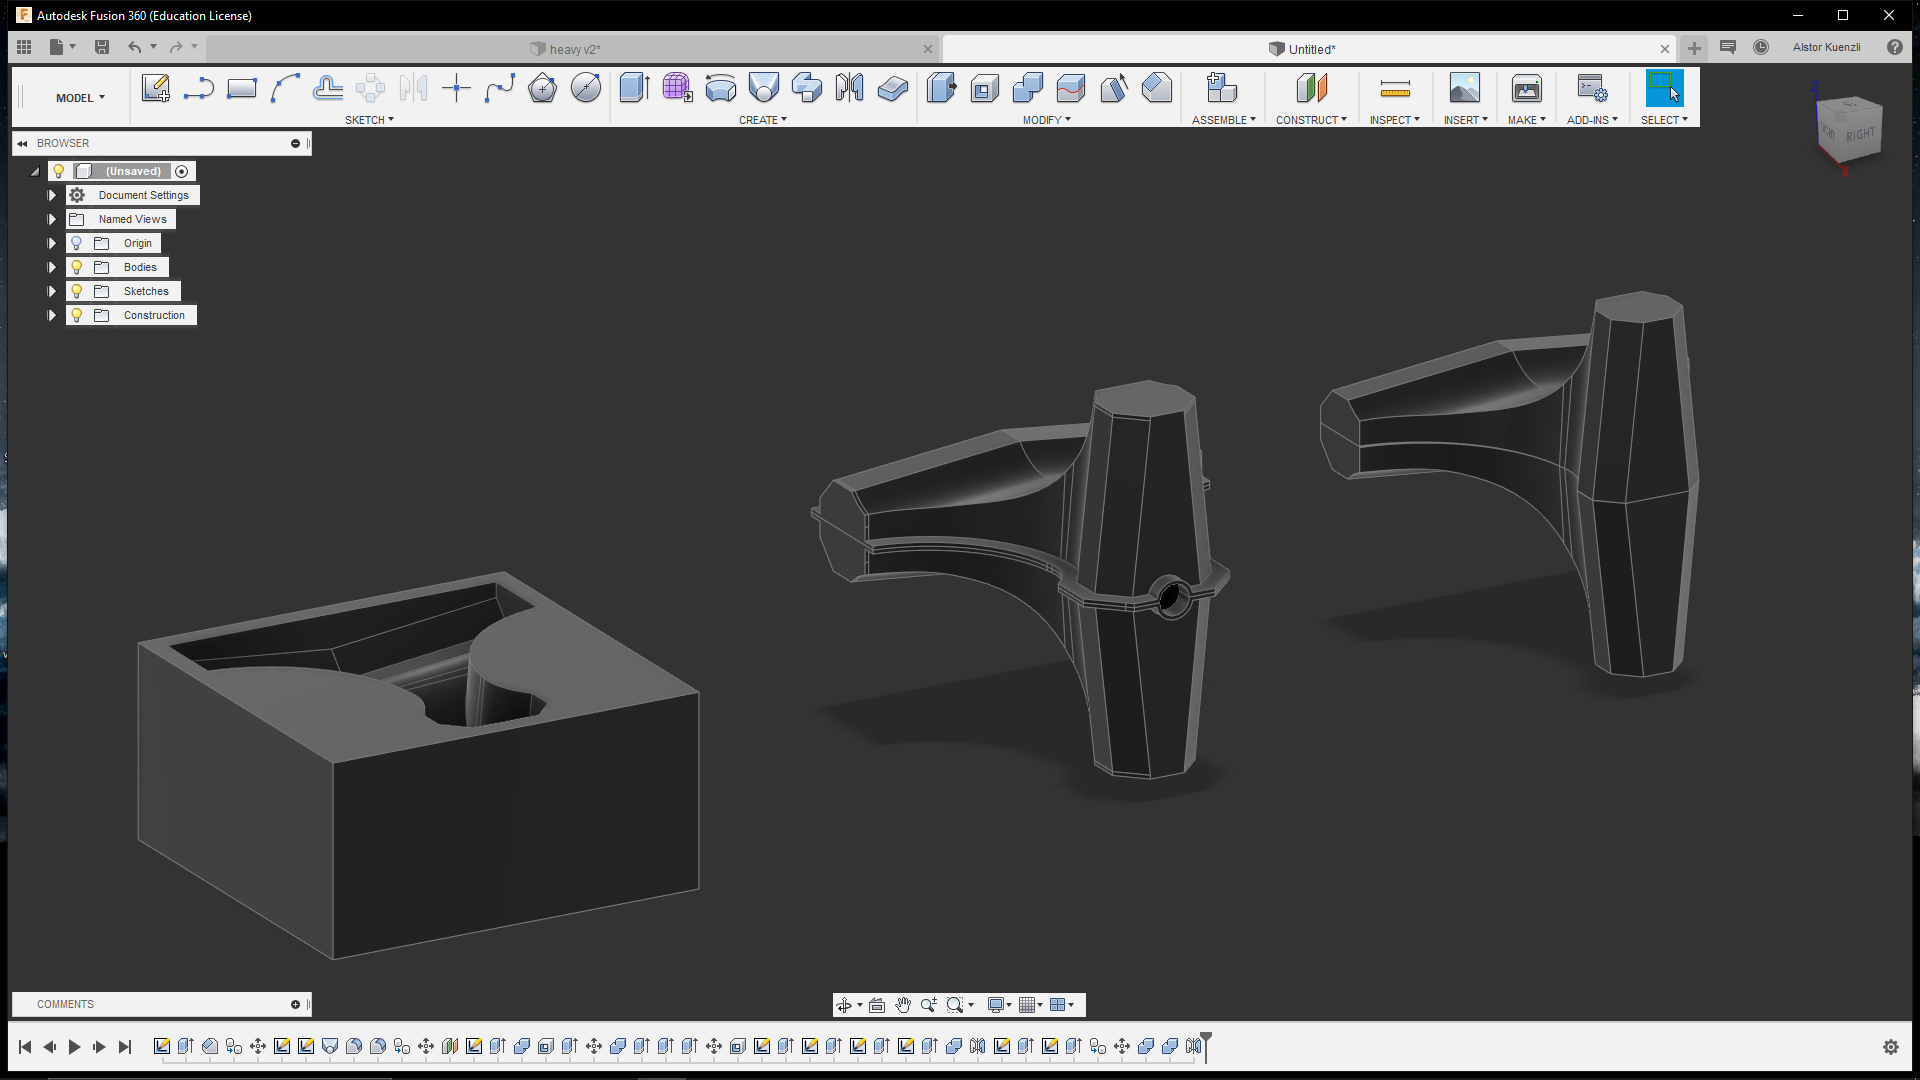This screenshot has height=1080, width=1920.
Task: Select the Create Sketch tool
Action: click(x=155, y=88)
